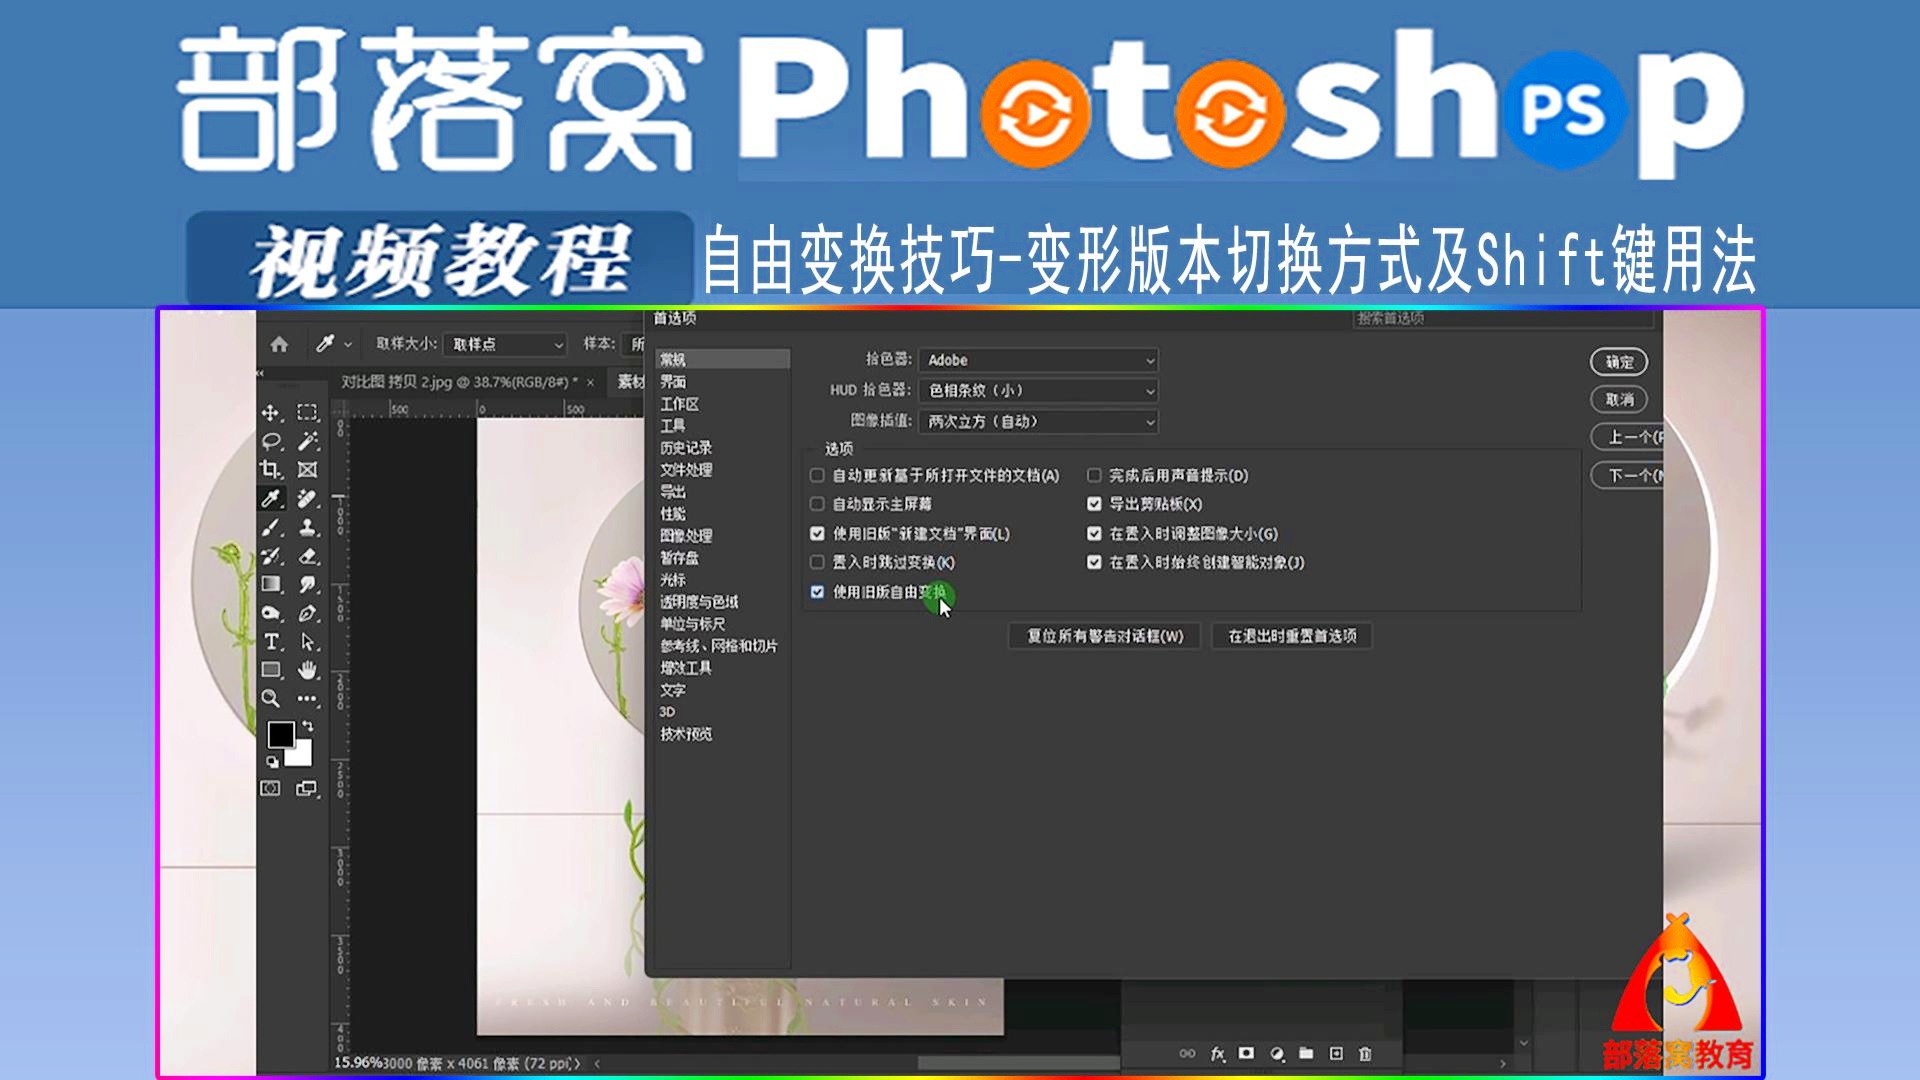
Task: Select the Rectangle shape tool
Action: click(270, 670)
